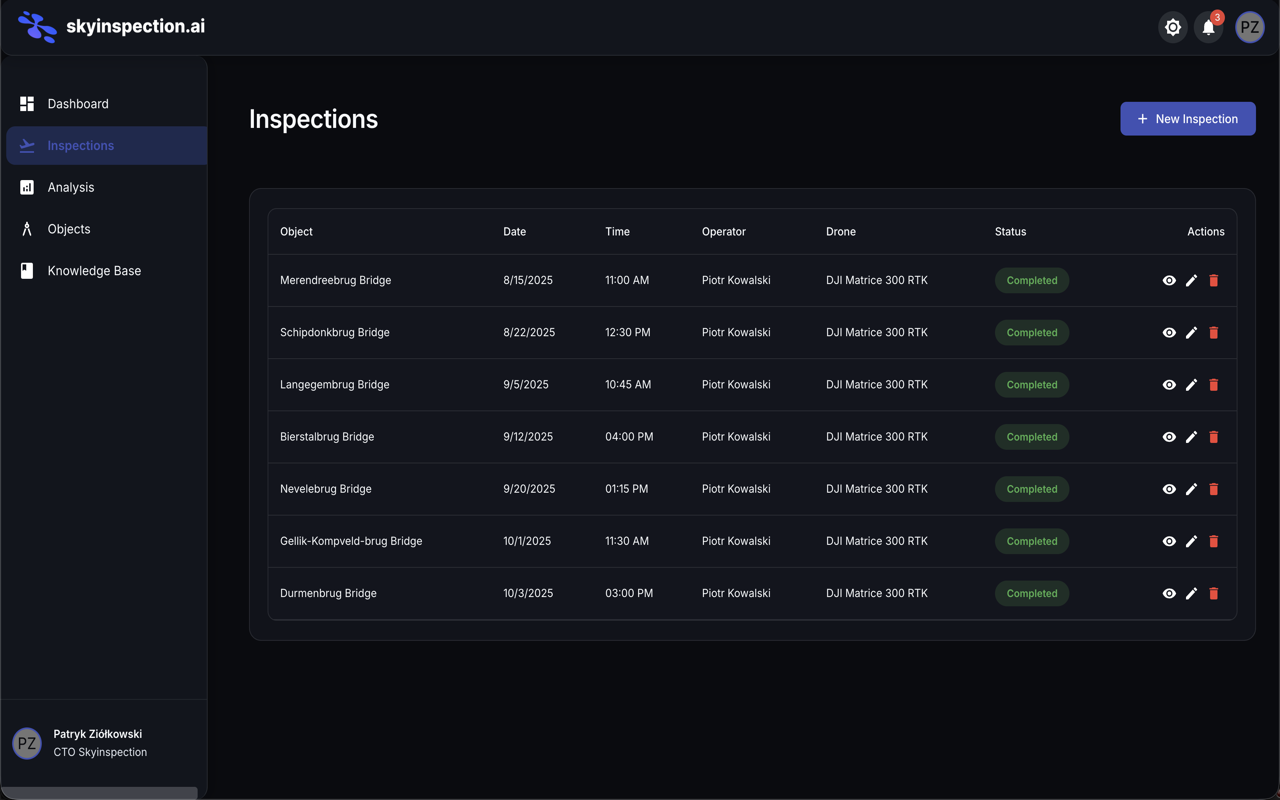Click the New Inspection button
Viewport: 1280px width, 800px height.
(1187, 119)
